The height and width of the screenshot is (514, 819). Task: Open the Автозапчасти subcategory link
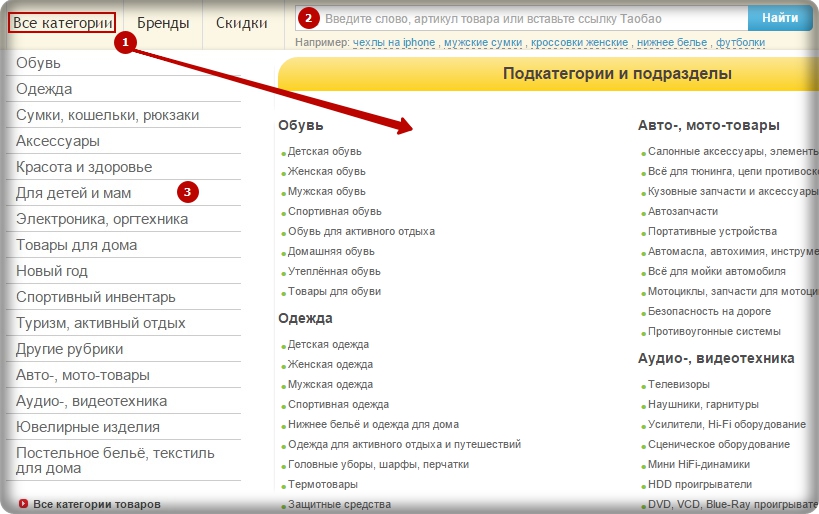coord(683,211)
